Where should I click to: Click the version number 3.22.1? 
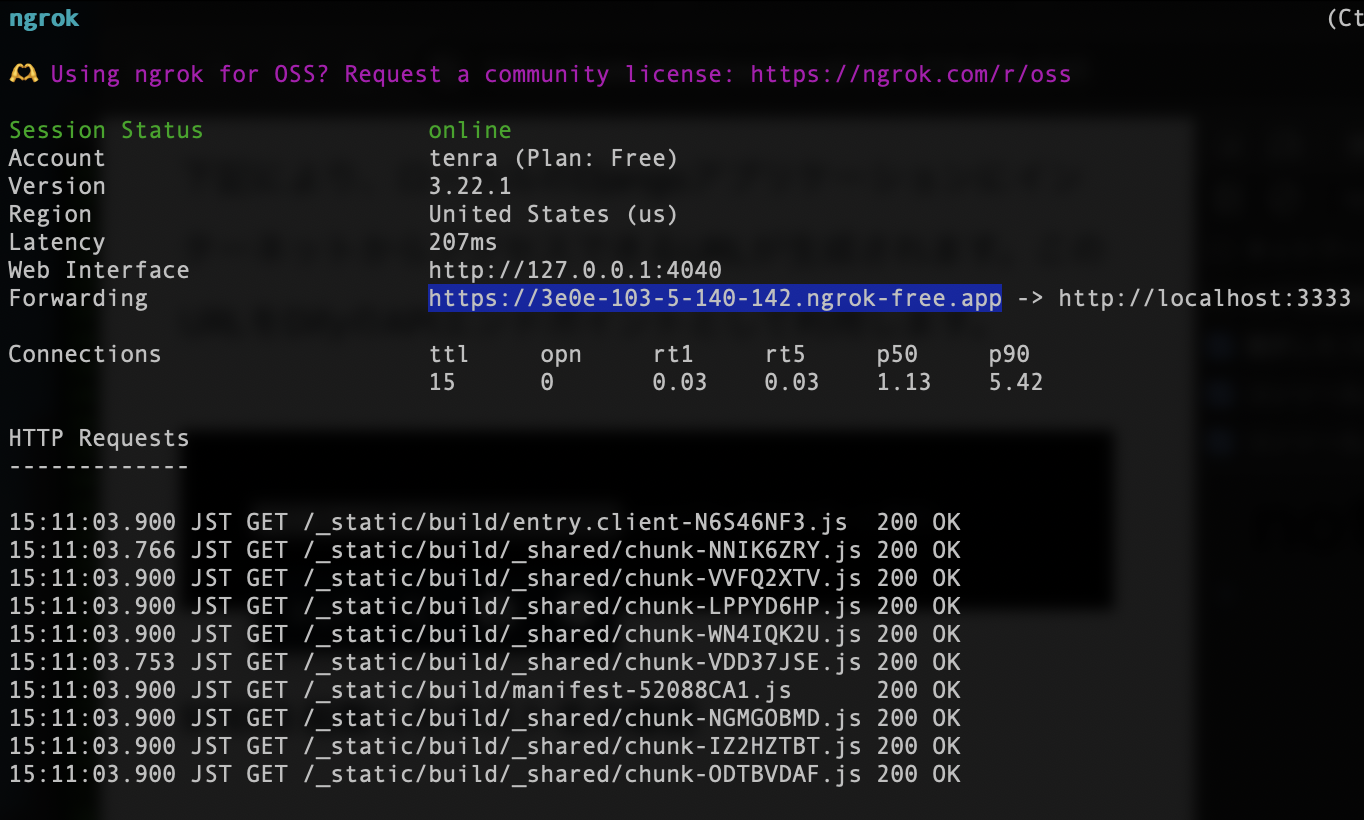point(470,186)
